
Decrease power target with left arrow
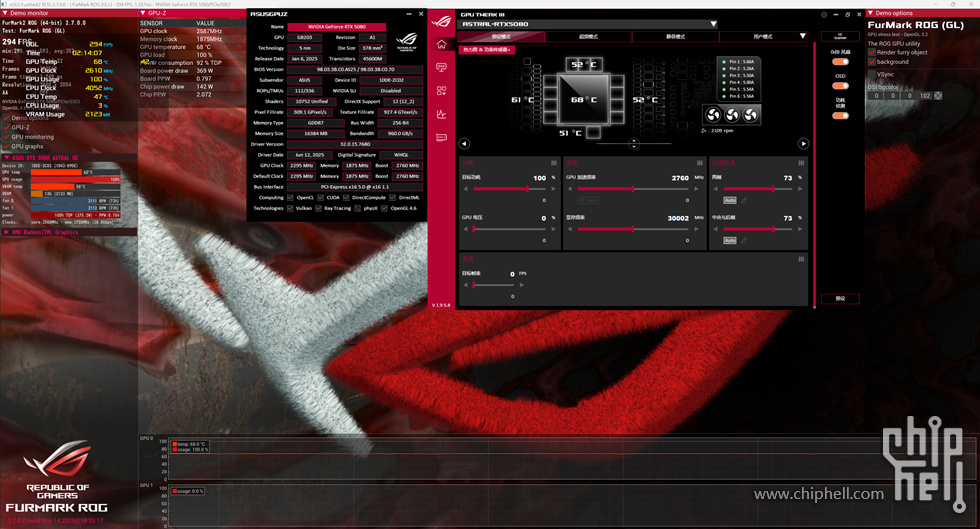466,189
